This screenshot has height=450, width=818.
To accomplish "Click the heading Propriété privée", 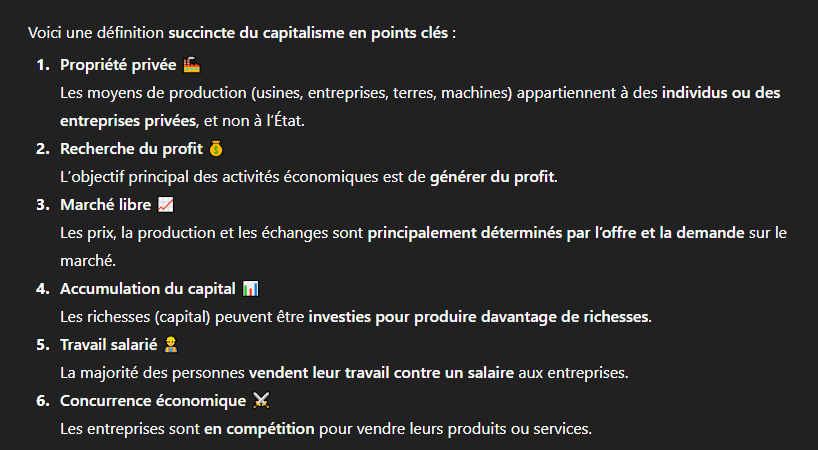I will click(118, 65).
